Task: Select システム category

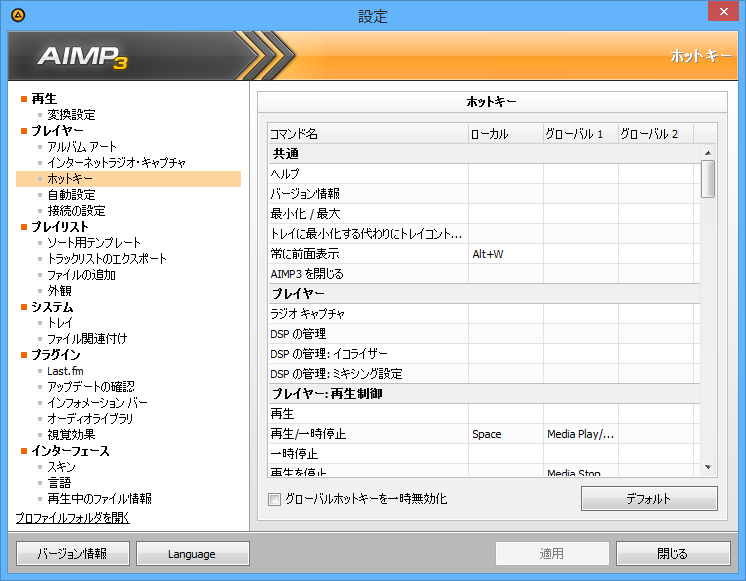Action: click(x=52, y=307)
